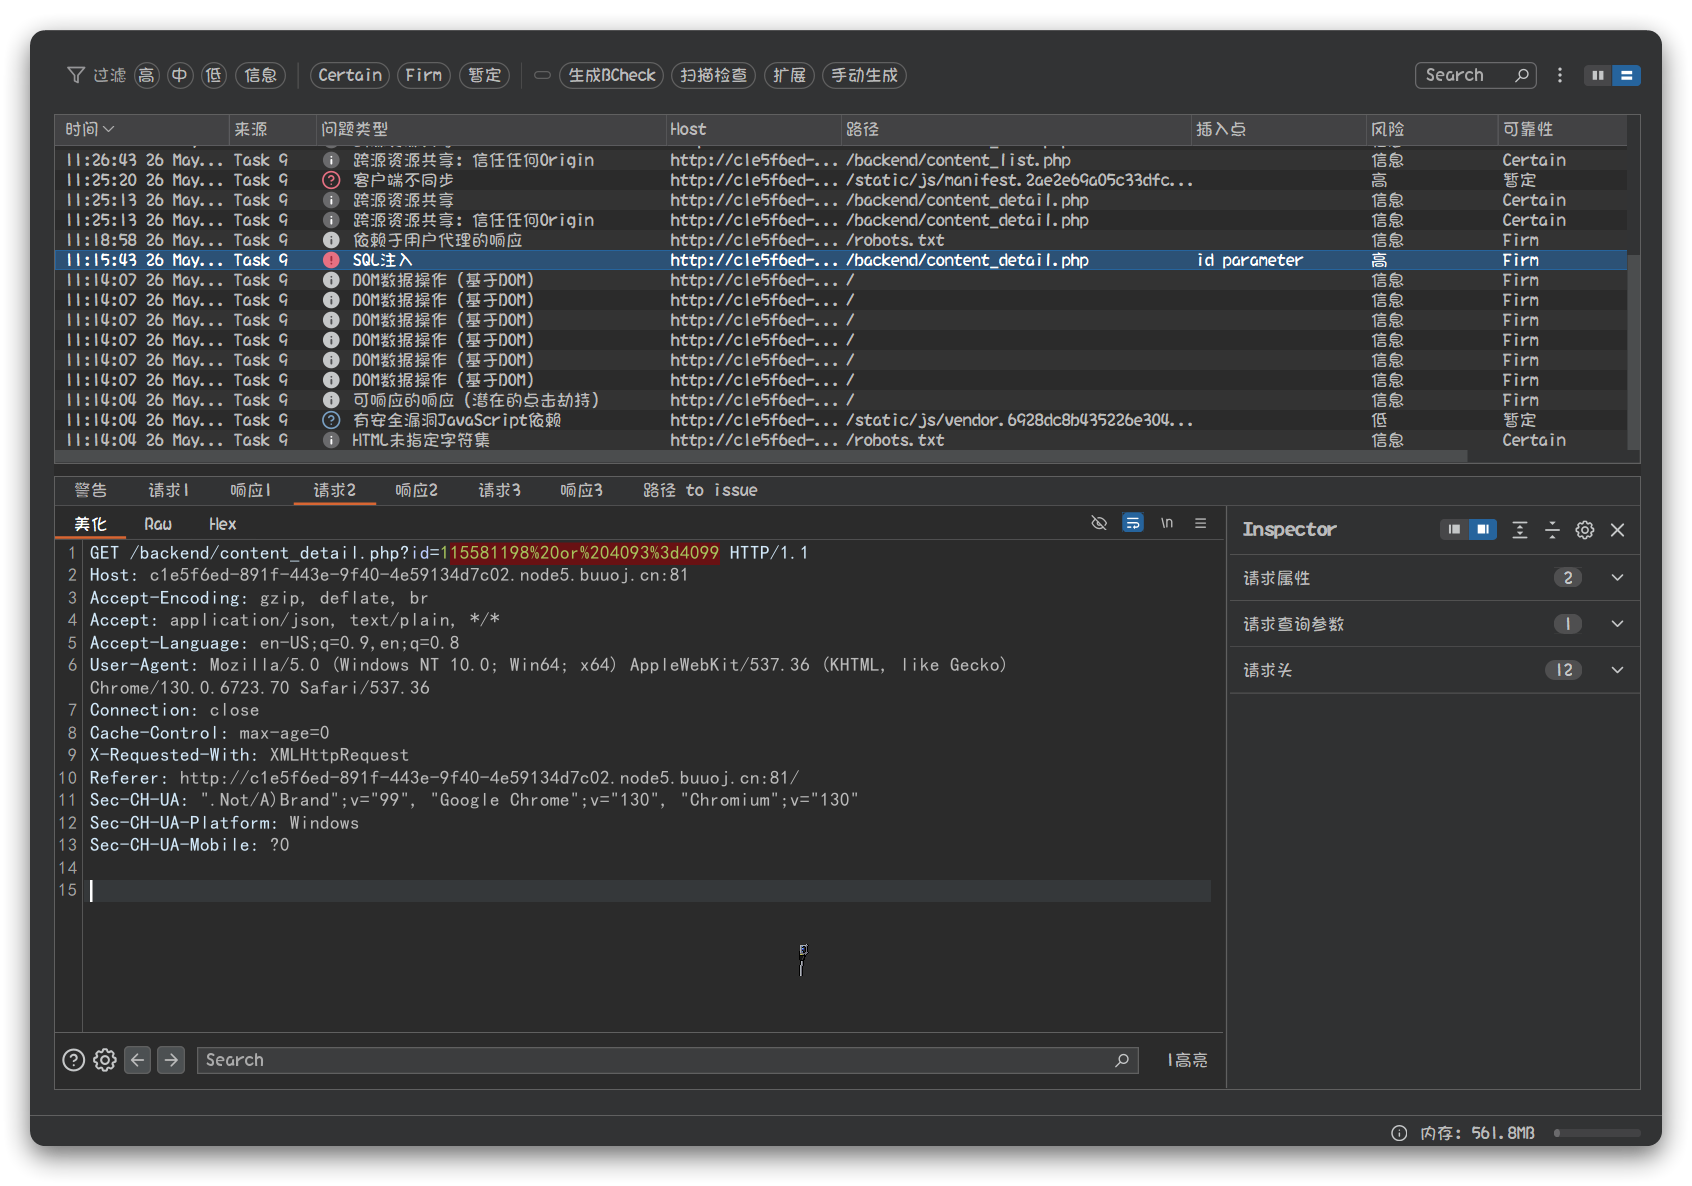Switch to the 响应2 tab
The image size is (1692, 1186).
416,490
